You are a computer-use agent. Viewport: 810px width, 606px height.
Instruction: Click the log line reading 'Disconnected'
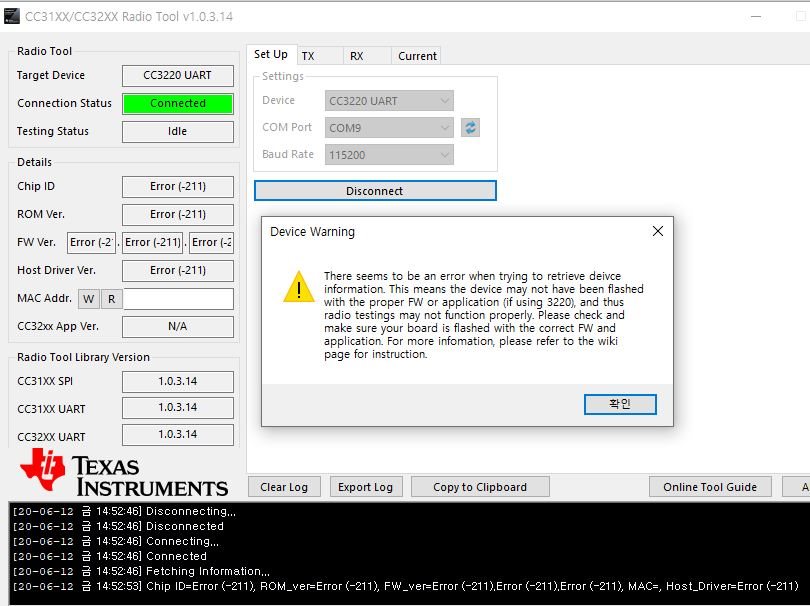click(118, 526)
